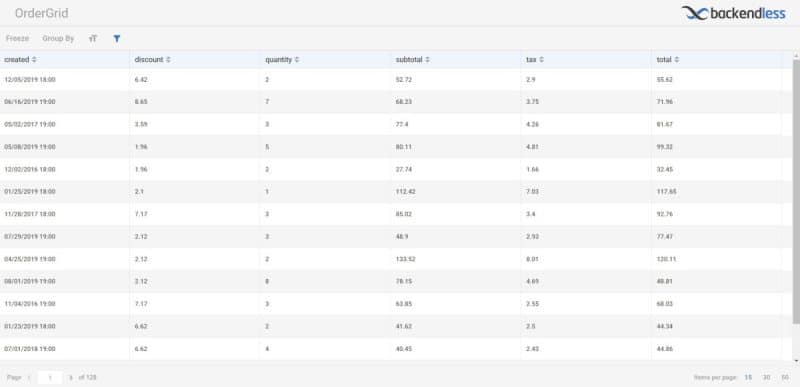This screenshot has height=387, width=800.
Task: Set items per page to 50
Action: [785, 377]
